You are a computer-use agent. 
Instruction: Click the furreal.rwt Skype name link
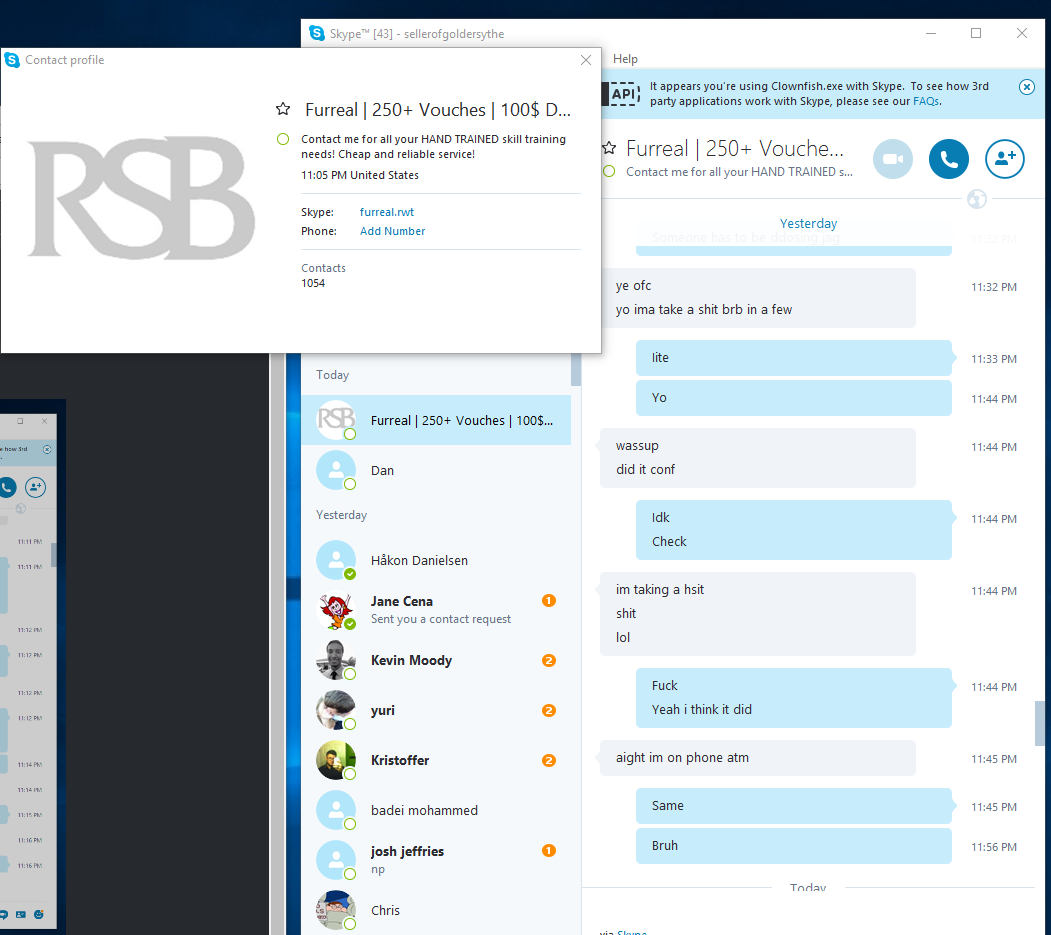387,212
